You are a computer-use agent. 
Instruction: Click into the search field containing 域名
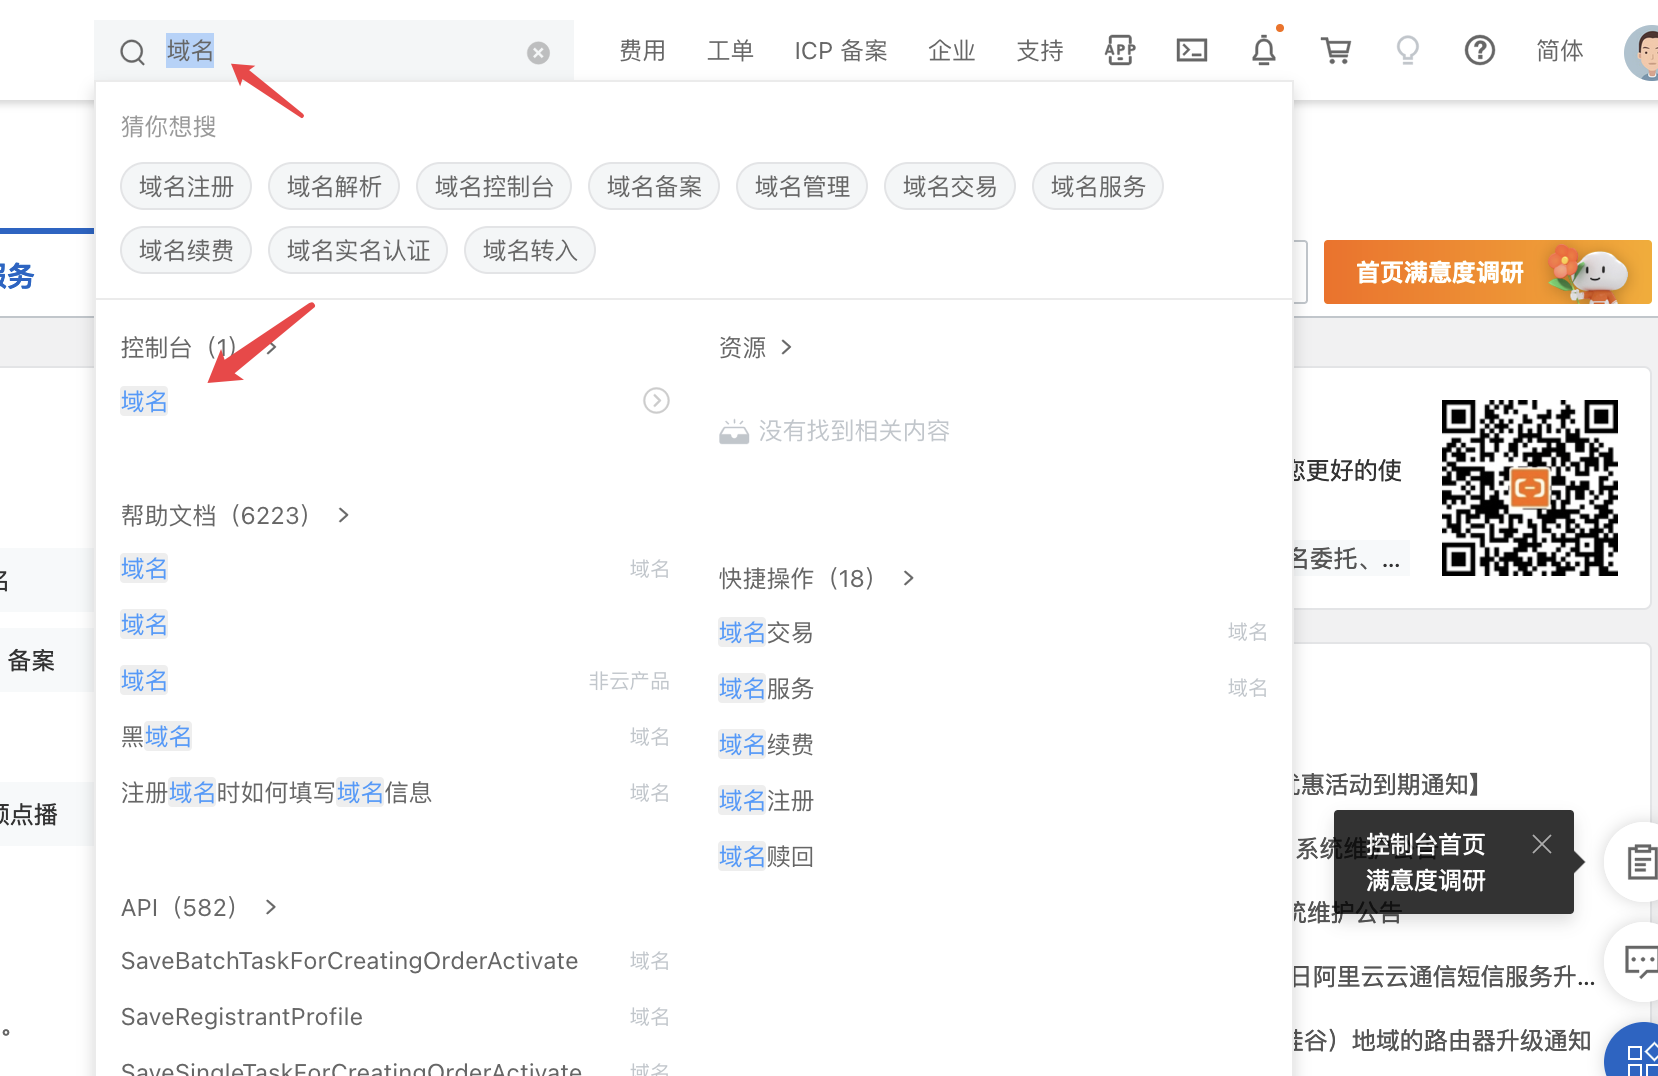pyautogui.click(x=334, y=51)
